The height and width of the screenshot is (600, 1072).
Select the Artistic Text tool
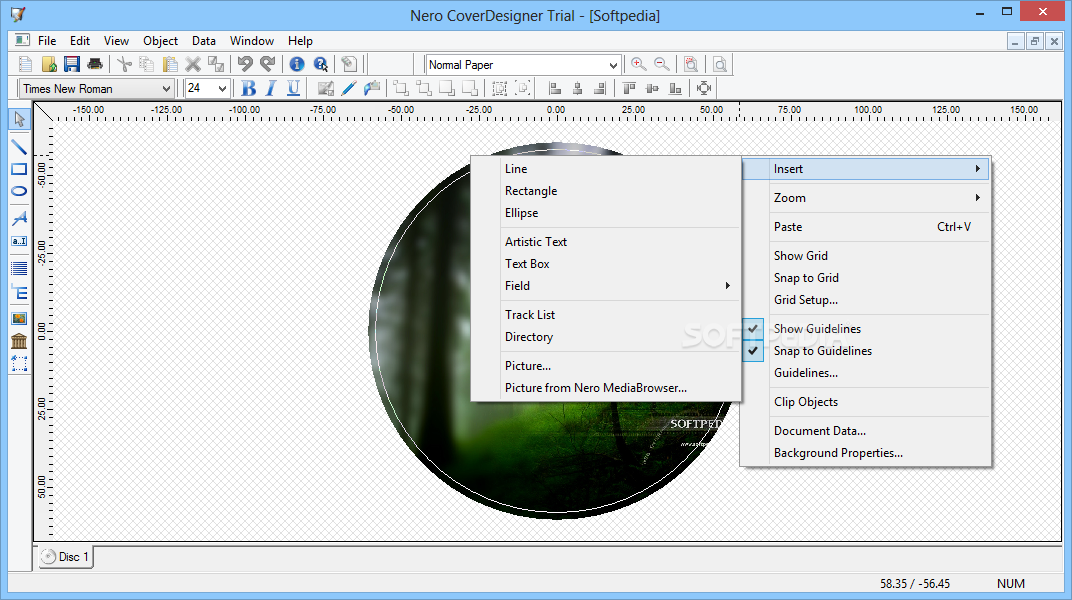[x=19, y=219]
